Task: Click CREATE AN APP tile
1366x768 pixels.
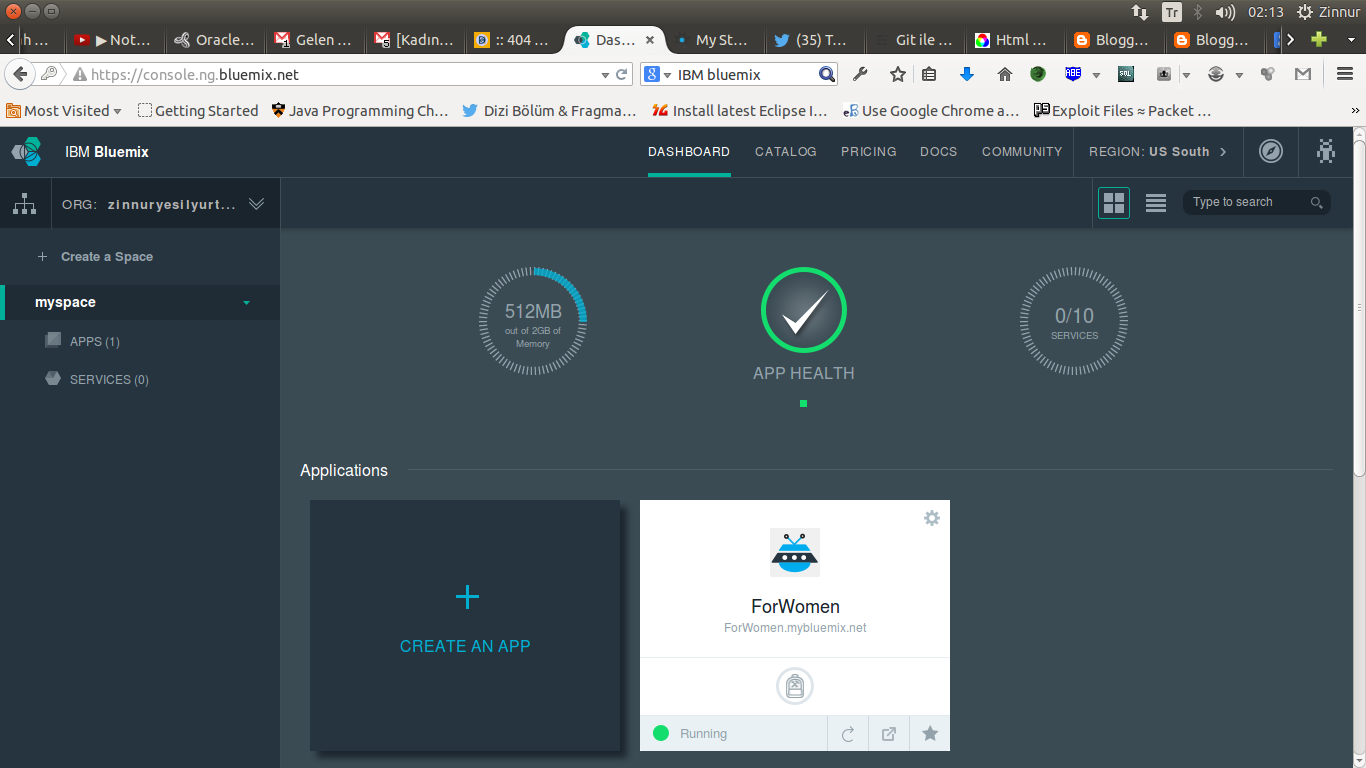Action: (x=465, y=625)
